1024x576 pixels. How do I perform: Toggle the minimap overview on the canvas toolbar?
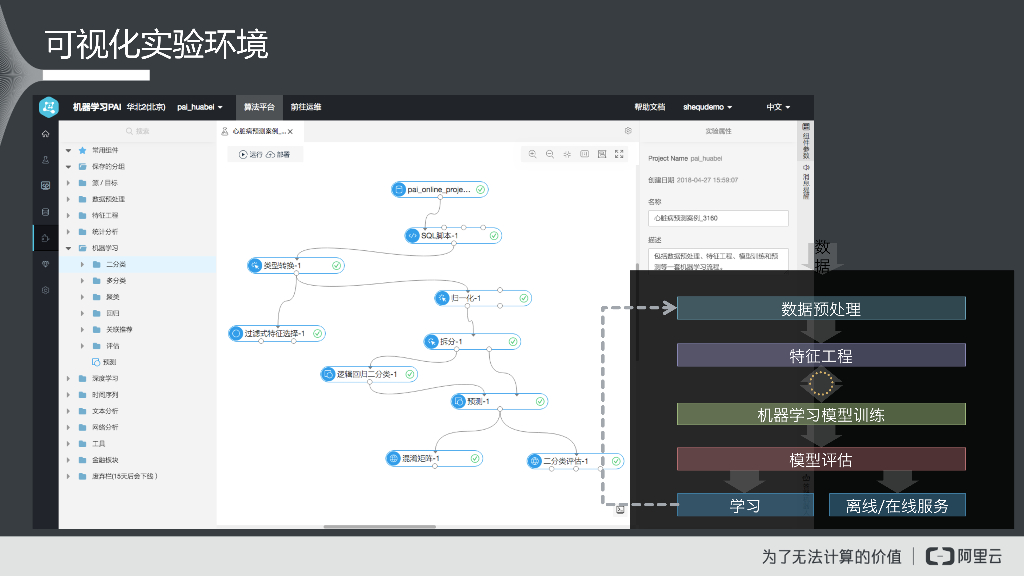pyautogui.click(x=602, y=154)
